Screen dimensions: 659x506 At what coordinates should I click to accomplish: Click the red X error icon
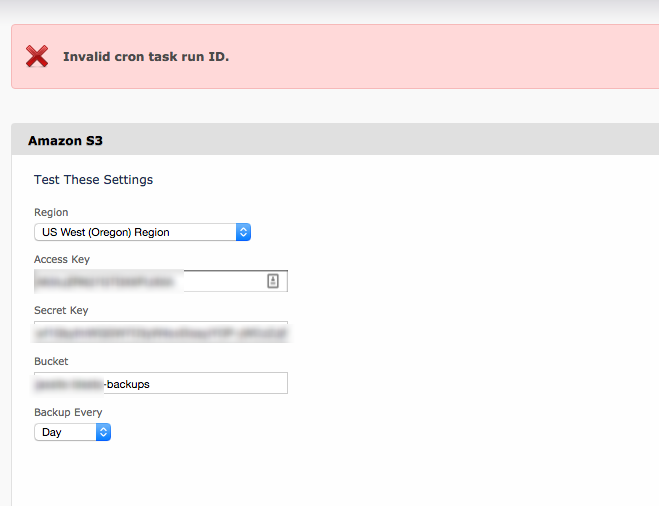pos(37,56)
